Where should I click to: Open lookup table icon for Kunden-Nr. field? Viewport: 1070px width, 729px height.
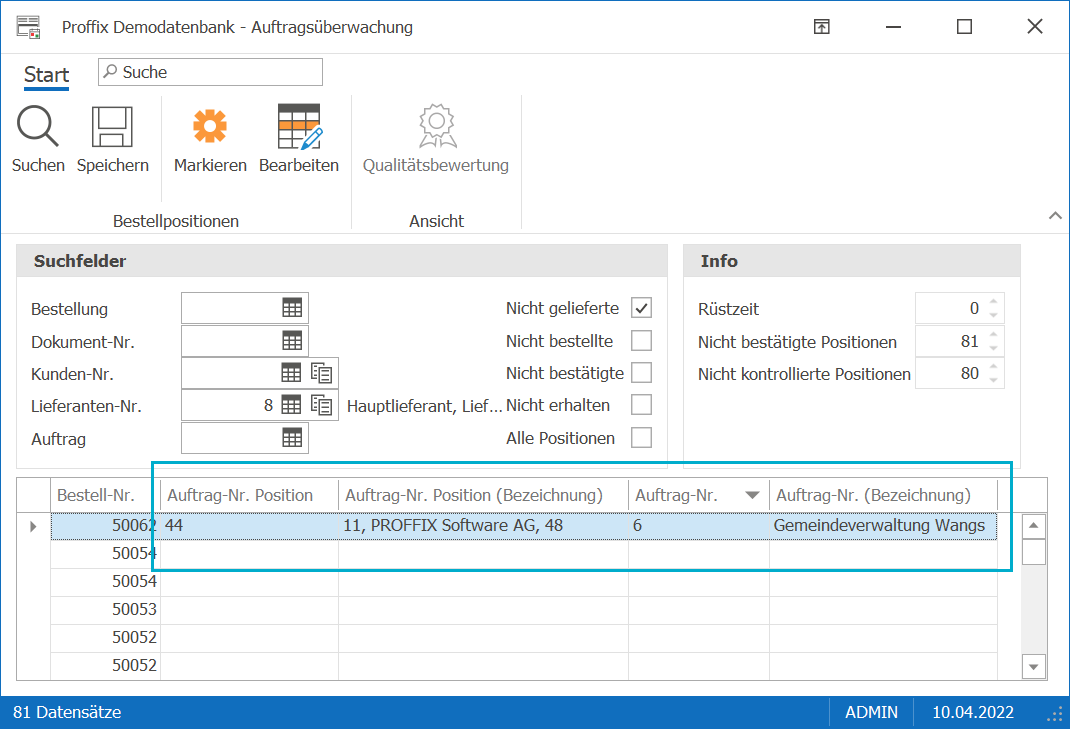291,373
